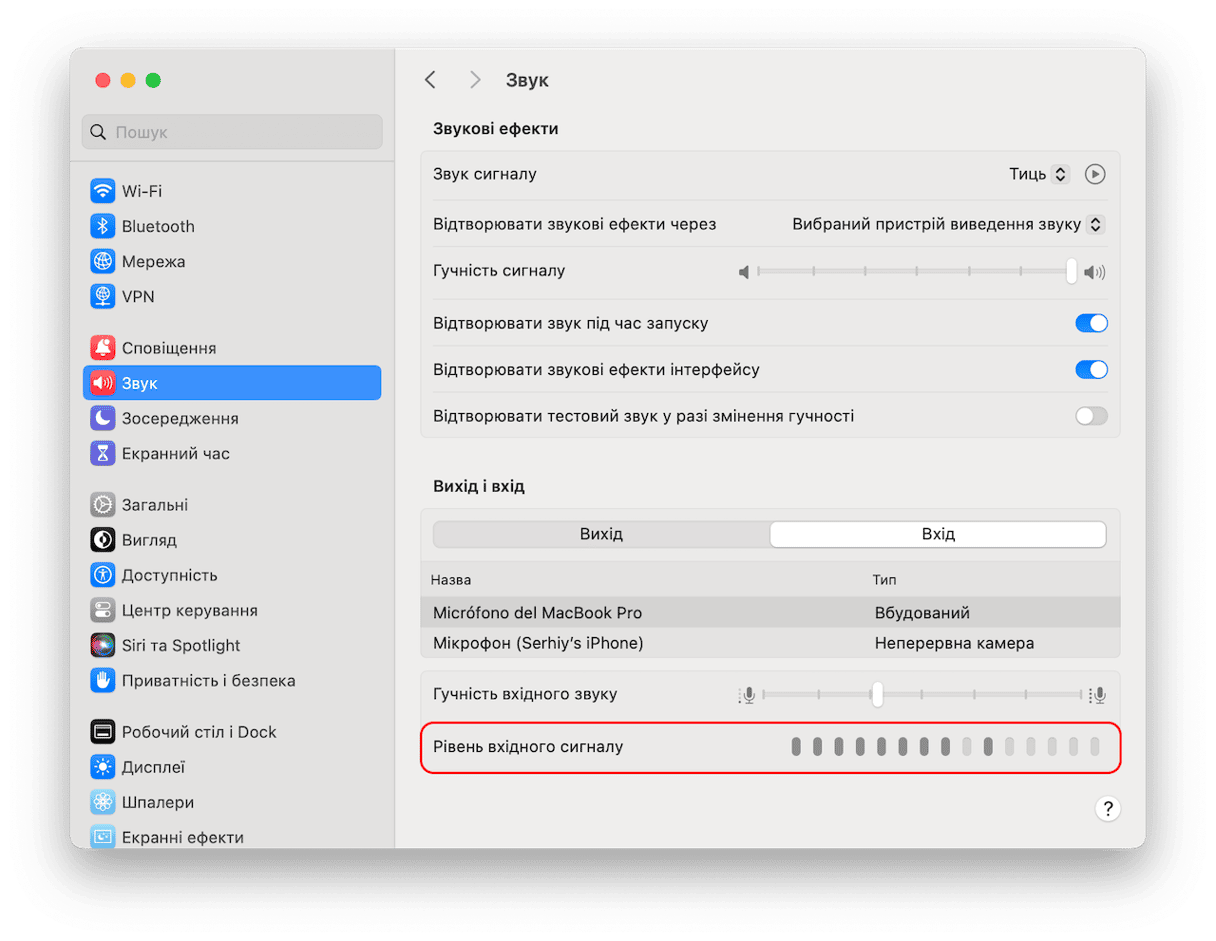Click the Назва column header
Screen dimensions: 1216x941
(451, 580)
